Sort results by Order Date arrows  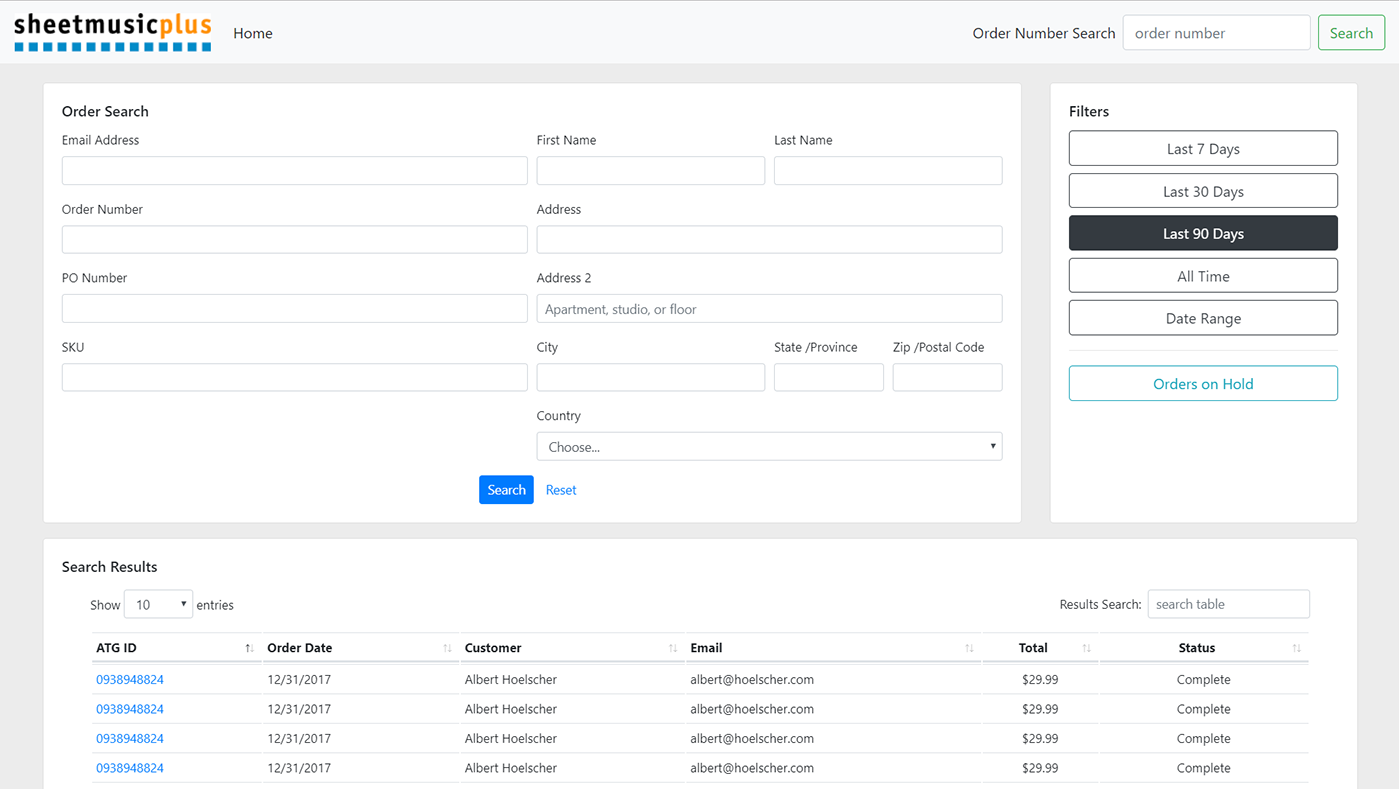click(447, 648)
